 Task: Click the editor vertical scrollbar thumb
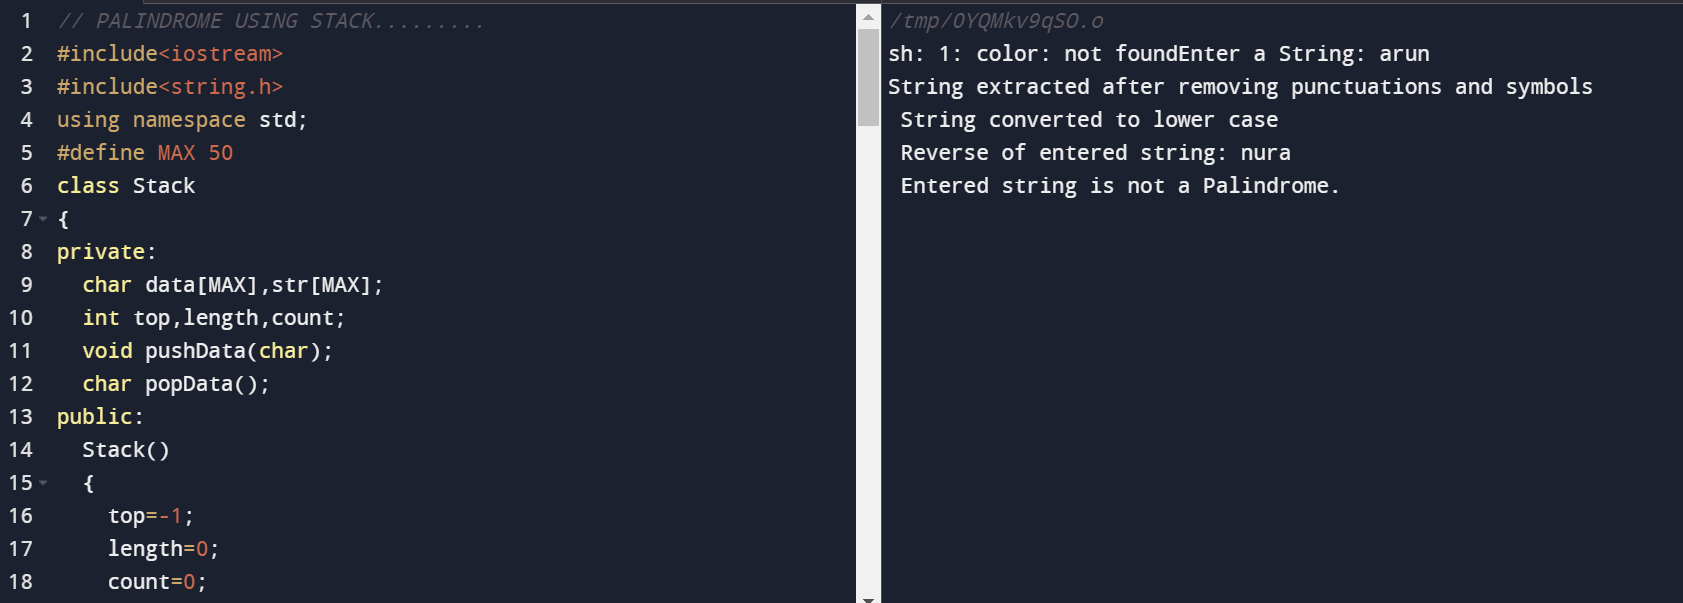(x=868, y=78)
